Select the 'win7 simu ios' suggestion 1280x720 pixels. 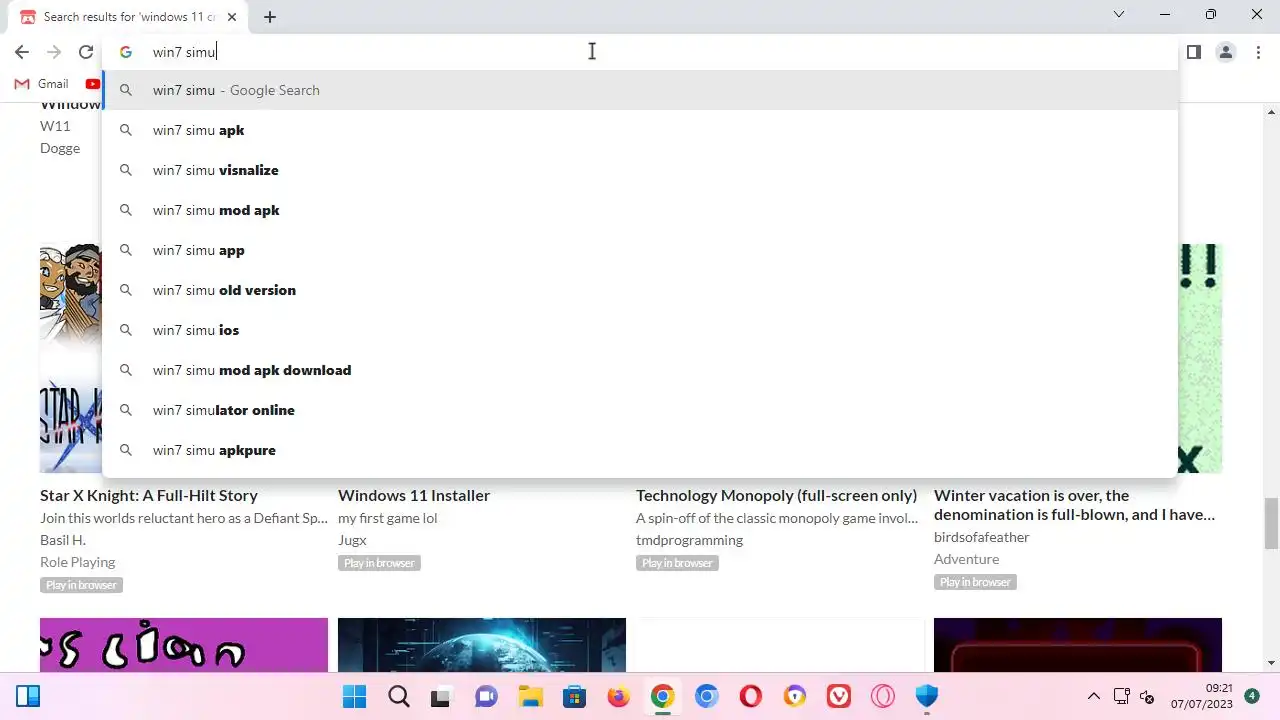pos(640,330)
